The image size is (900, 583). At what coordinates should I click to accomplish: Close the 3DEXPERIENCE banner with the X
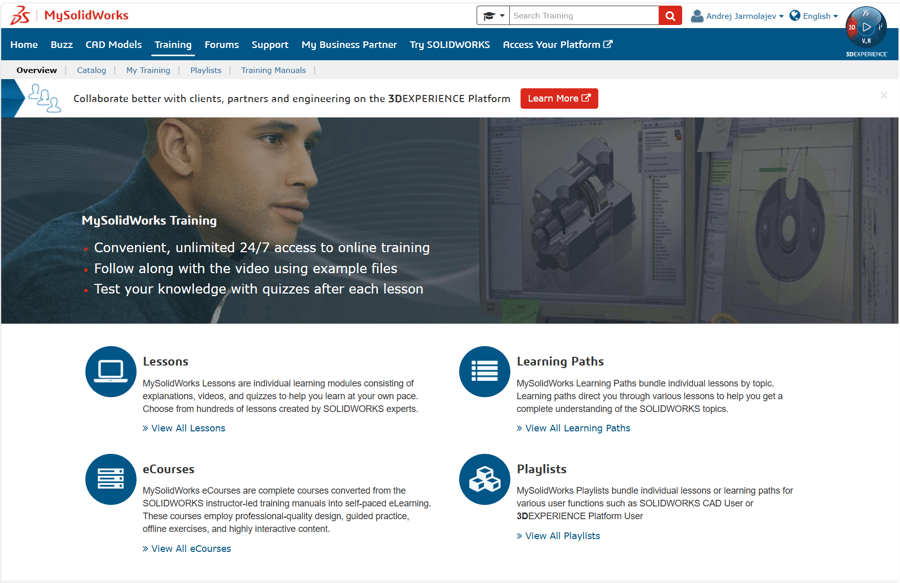click(x=884, y=95)
